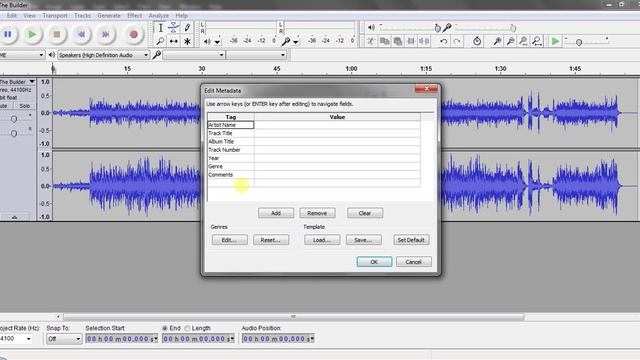Click the Fit Project zoom icon

[x=537, y=41]
